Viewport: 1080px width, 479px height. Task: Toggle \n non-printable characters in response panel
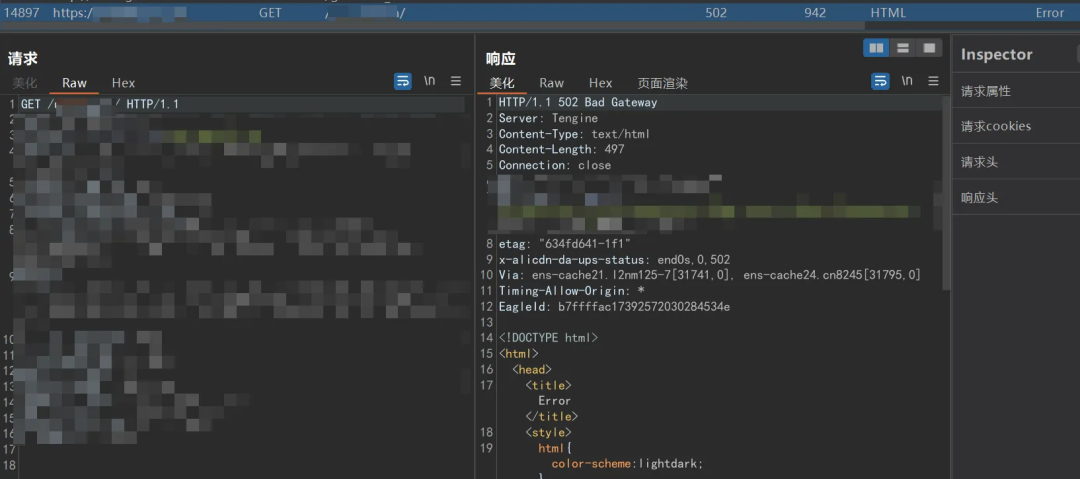(907, 81)
